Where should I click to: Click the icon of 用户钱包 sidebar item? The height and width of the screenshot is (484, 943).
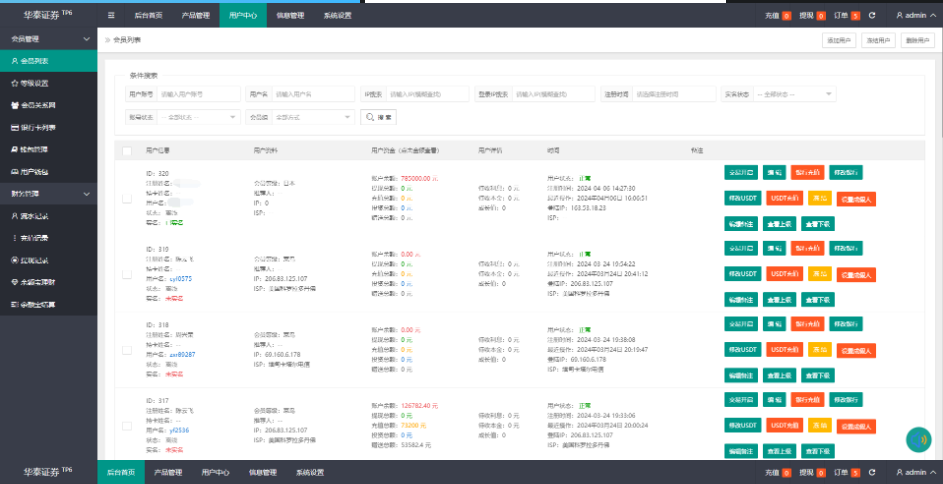pyautogui.click(x=15, y=172)
